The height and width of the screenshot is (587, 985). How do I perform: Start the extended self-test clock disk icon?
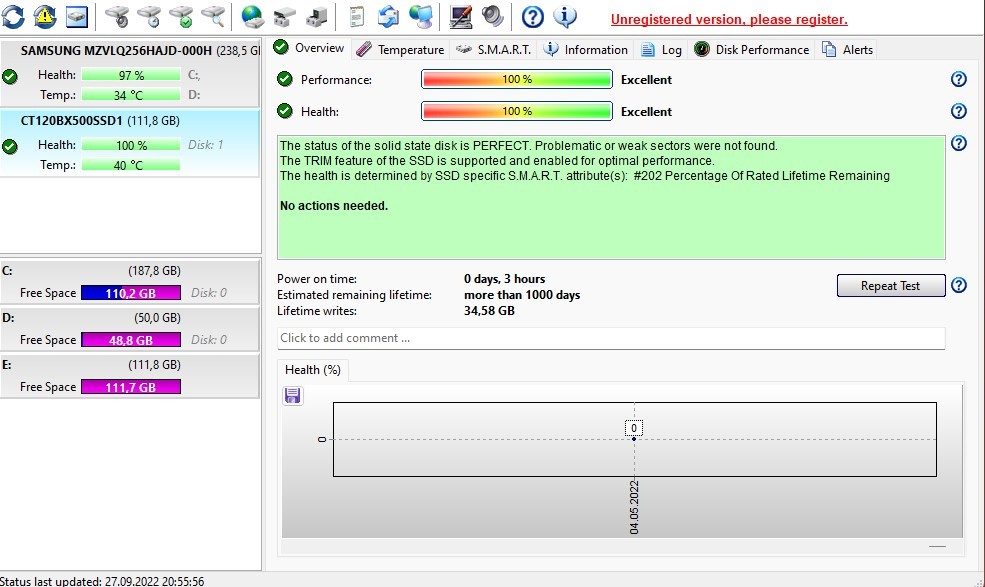tap(150, 17)
